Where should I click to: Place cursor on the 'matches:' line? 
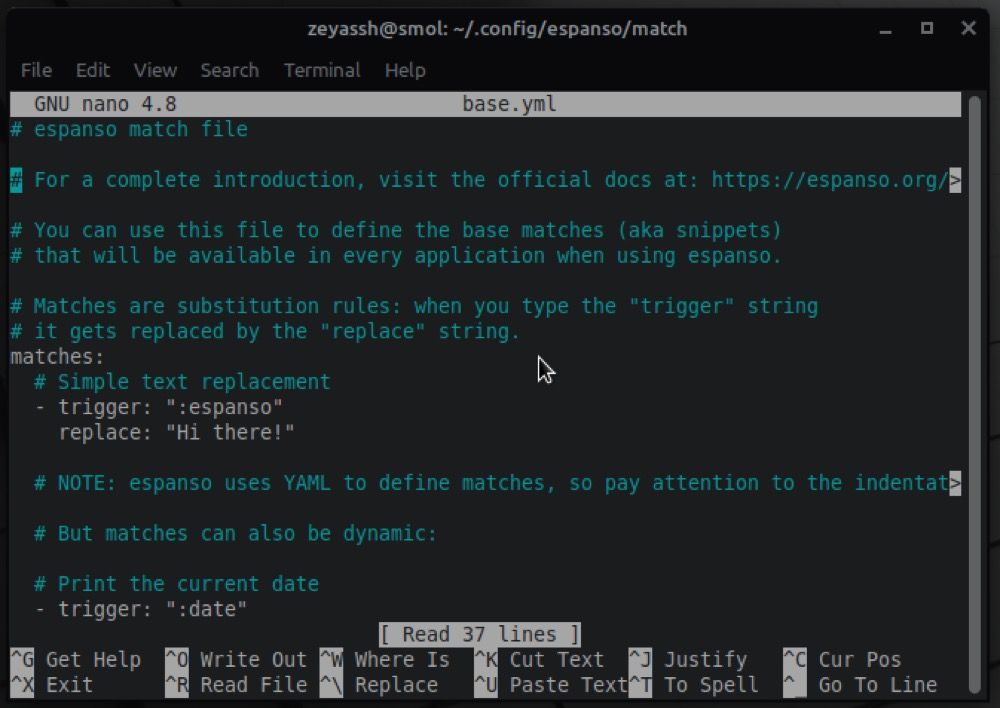pos(57,357)
